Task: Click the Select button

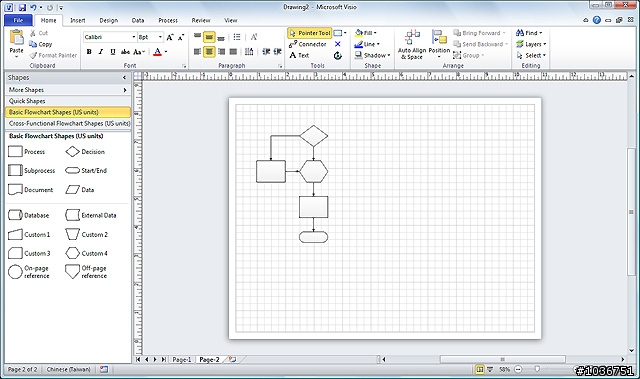Action: 531,55
